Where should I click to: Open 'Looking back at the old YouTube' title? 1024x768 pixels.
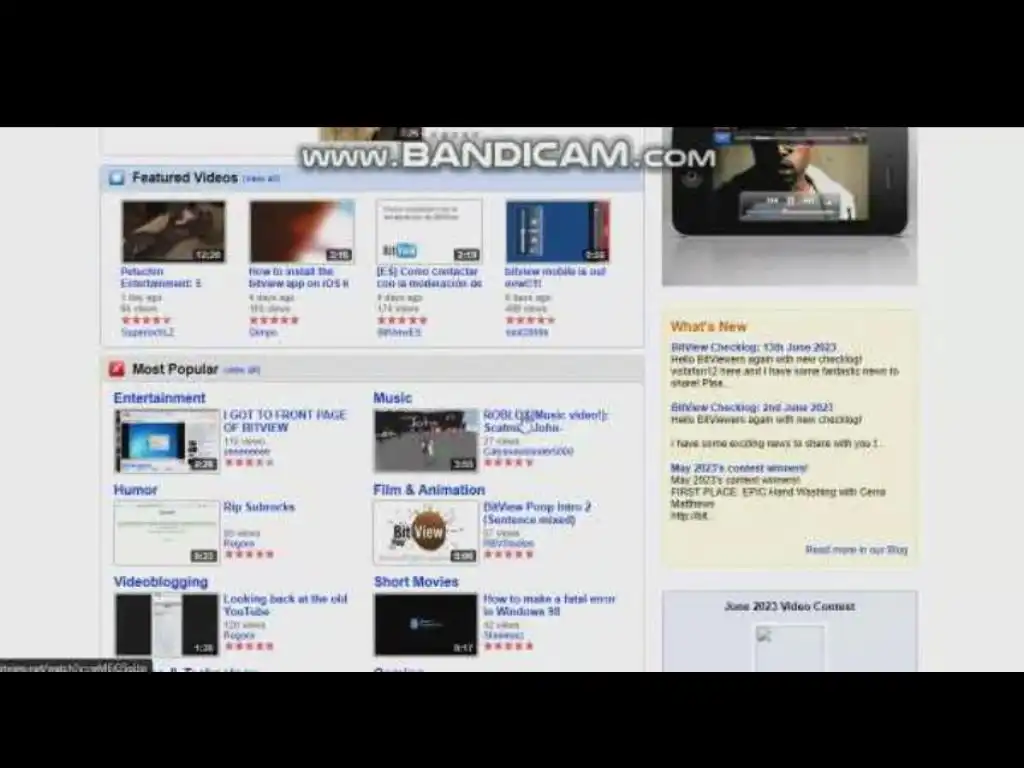pyautogui.click(x=285, y=605)
